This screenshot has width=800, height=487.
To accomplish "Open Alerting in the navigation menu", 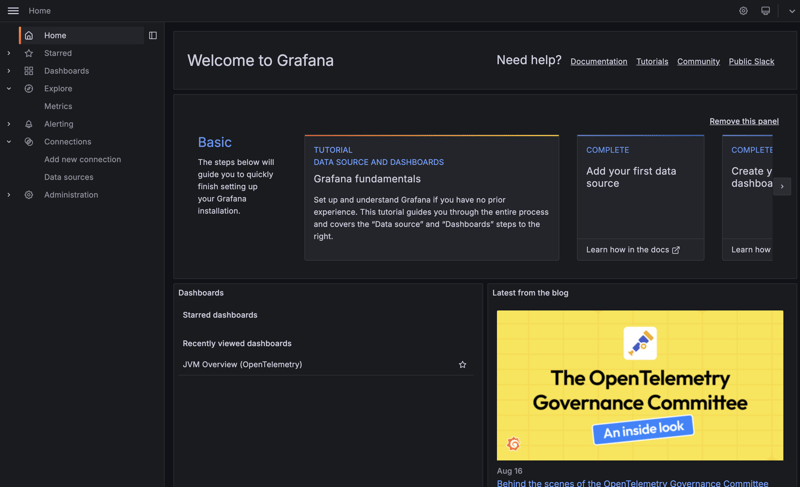I will click(58, 124).
